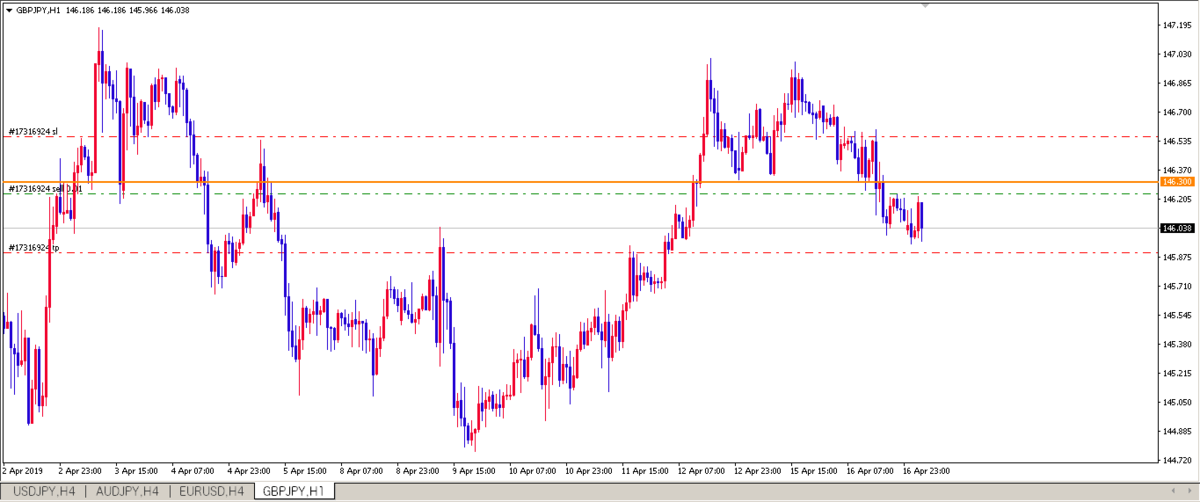Click the 146.205 price scale value

click(1176, 200)
